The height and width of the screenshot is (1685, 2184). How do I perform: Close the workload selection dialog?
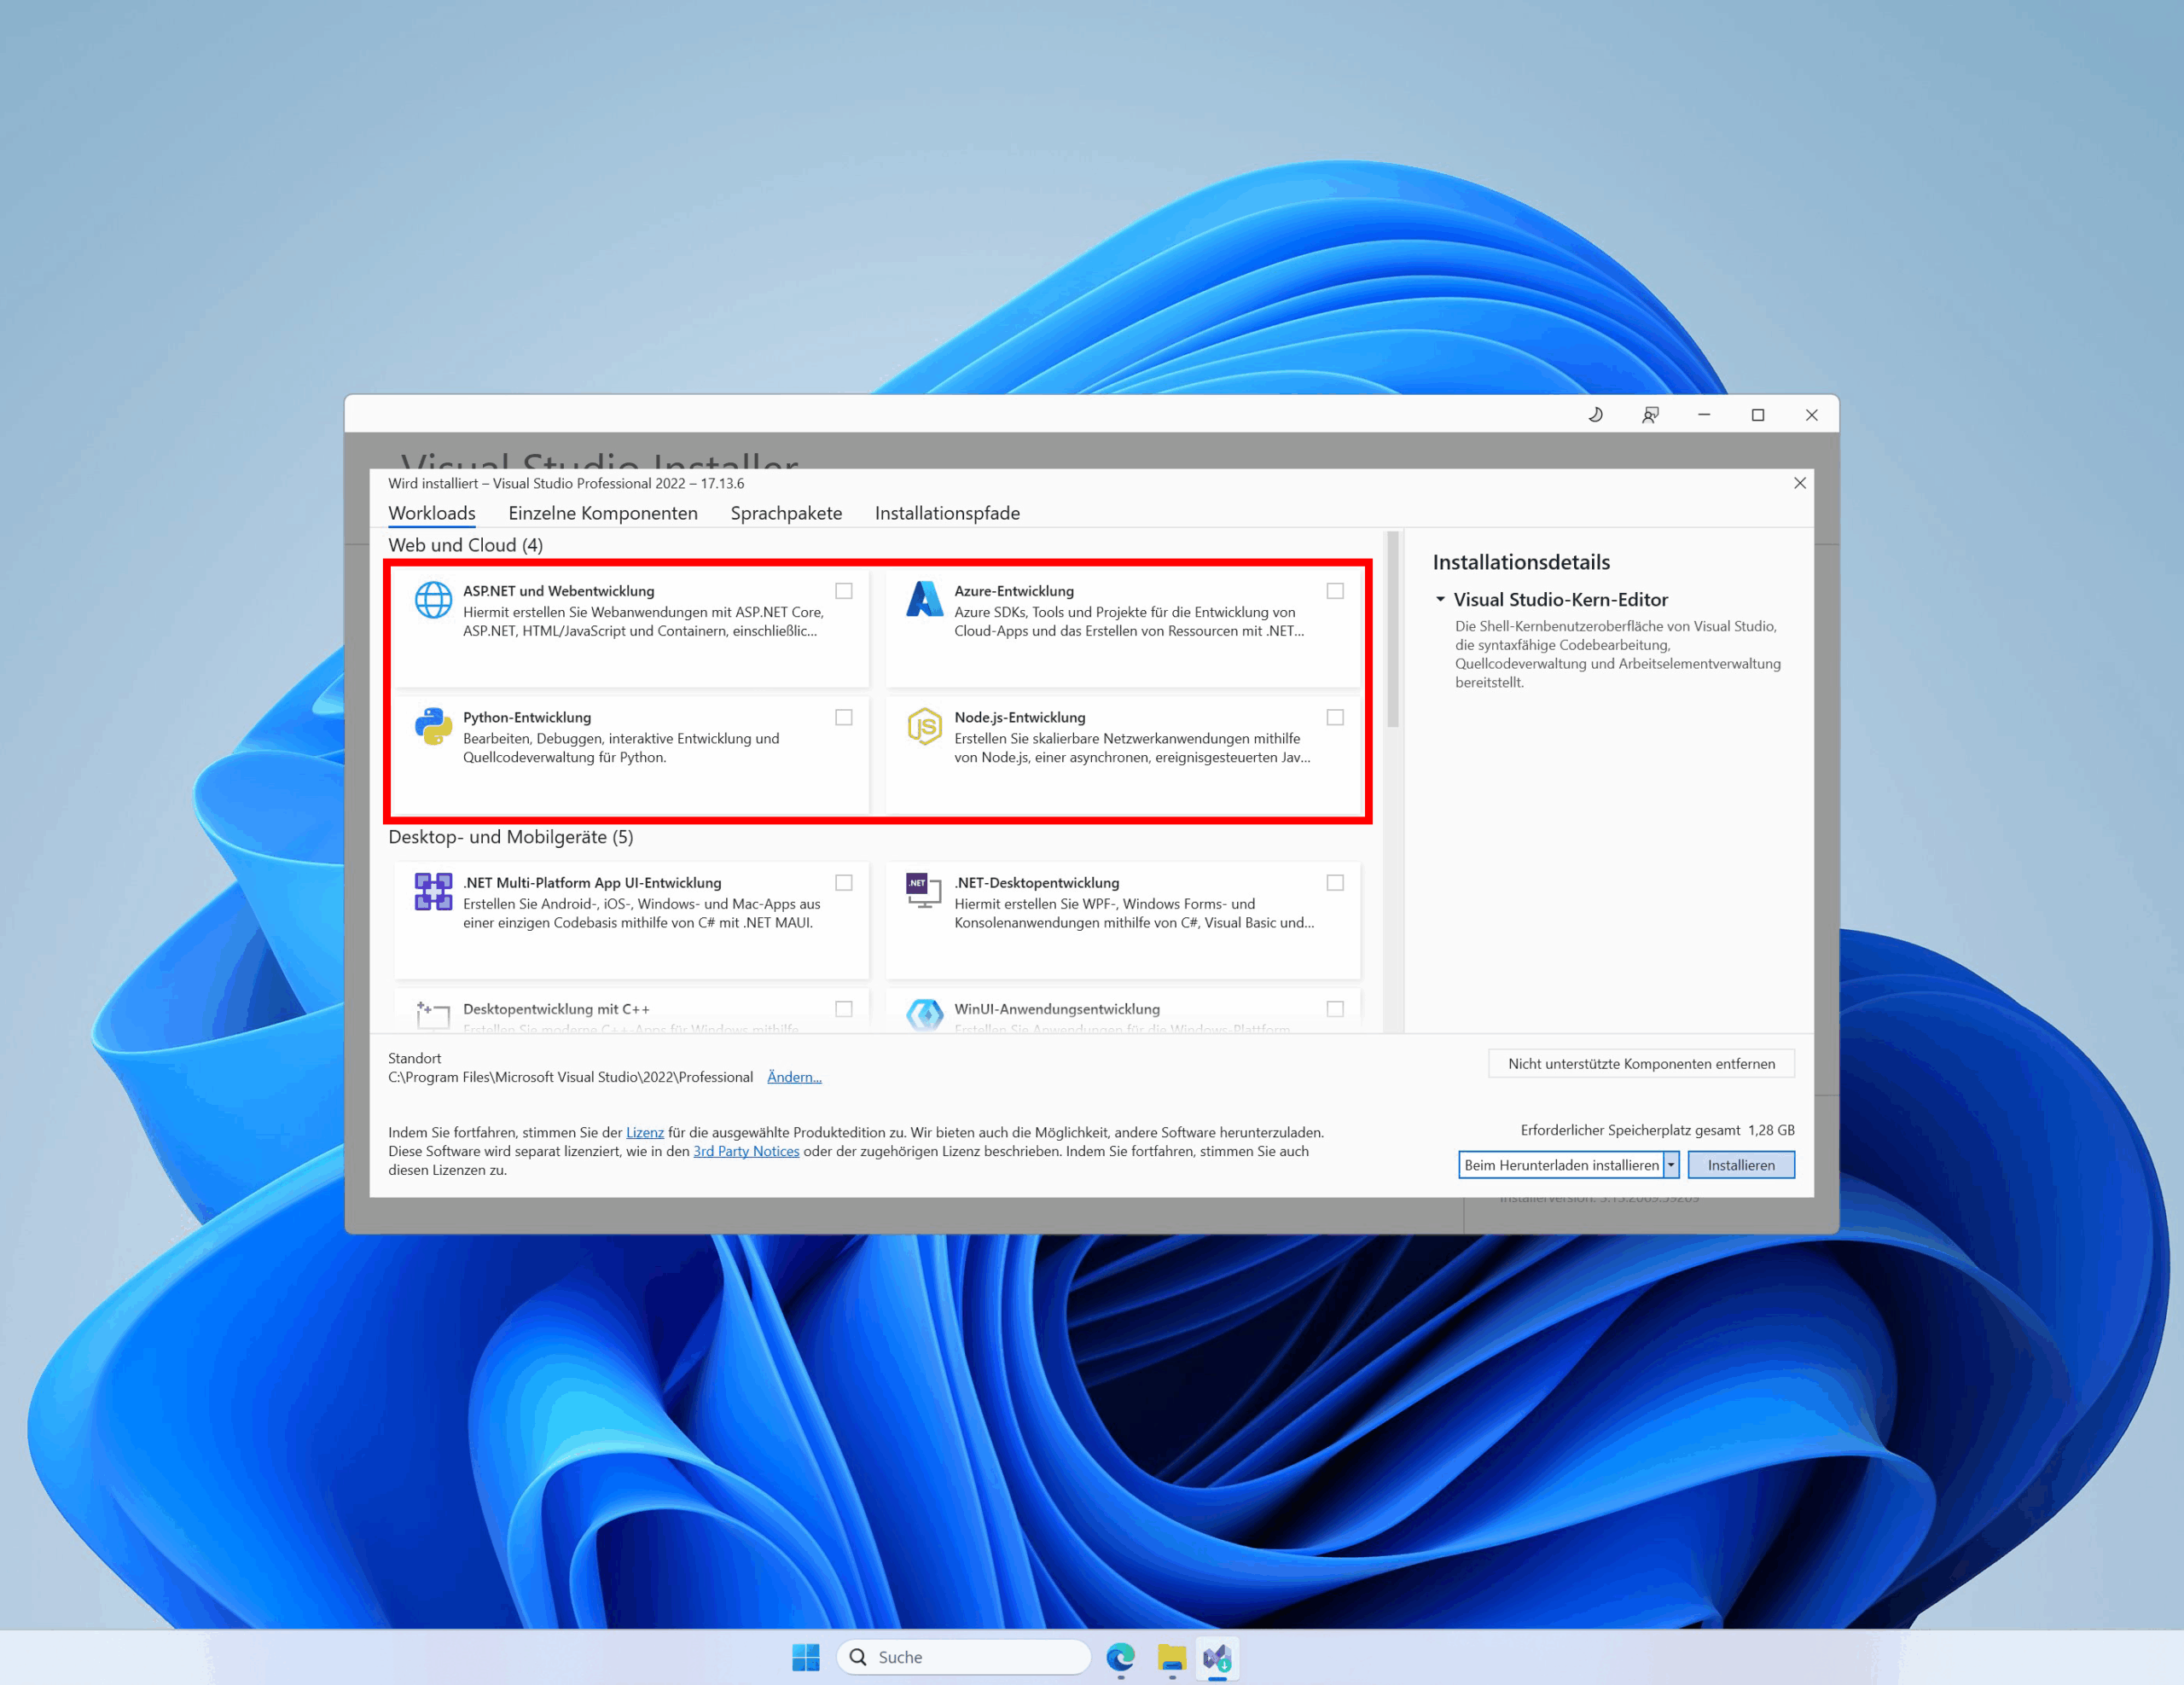click(x=1800, y=483)
